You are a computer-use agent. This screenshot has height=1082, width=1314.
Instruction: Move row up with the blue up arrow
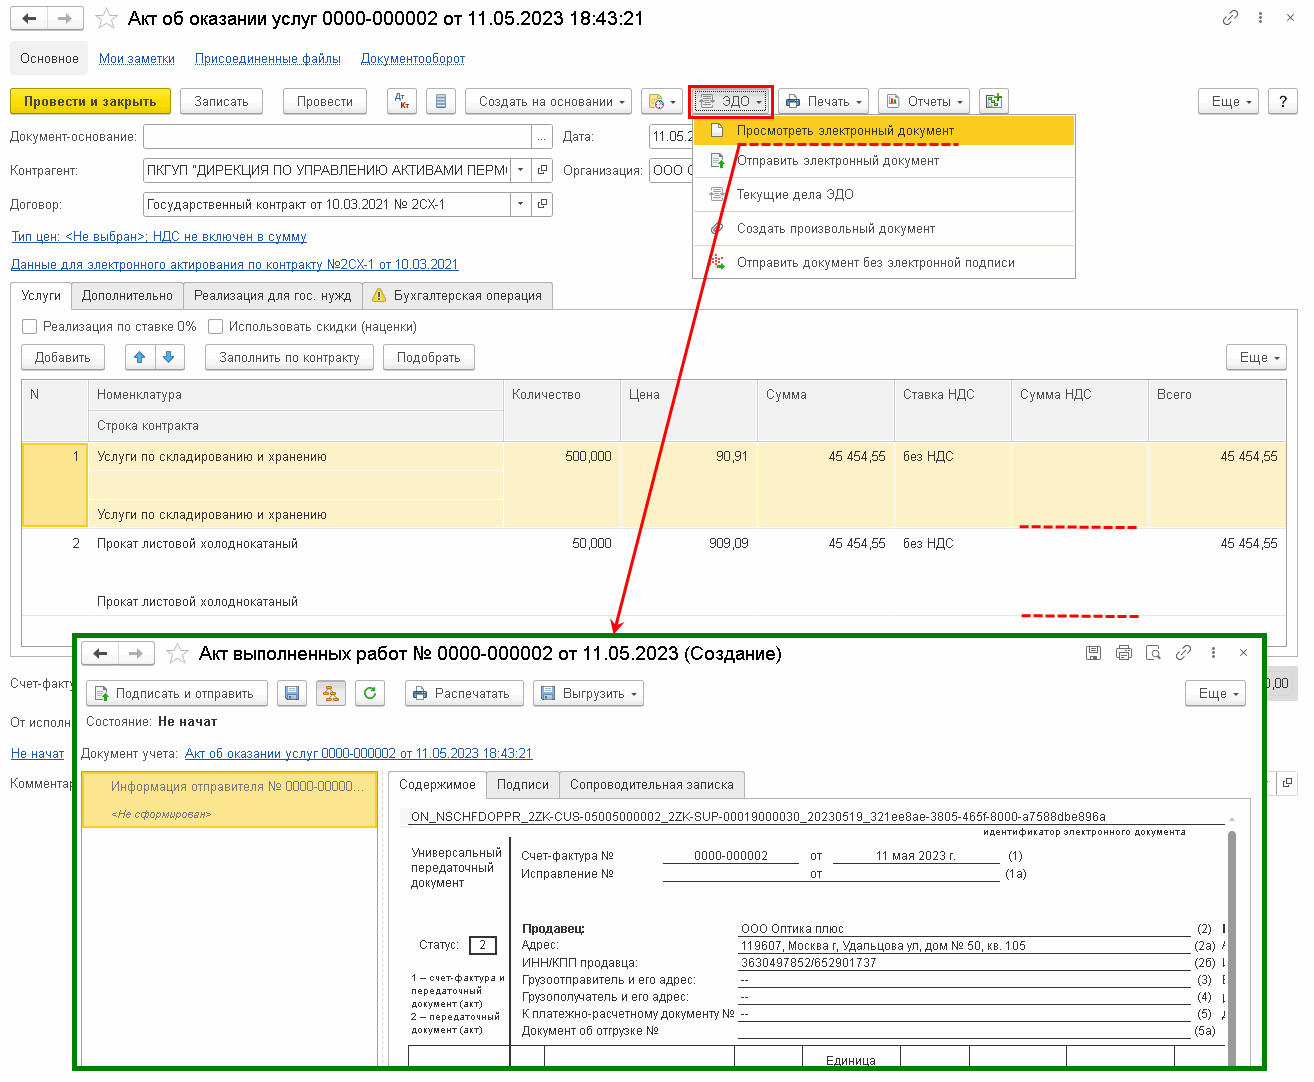point(139,357)
